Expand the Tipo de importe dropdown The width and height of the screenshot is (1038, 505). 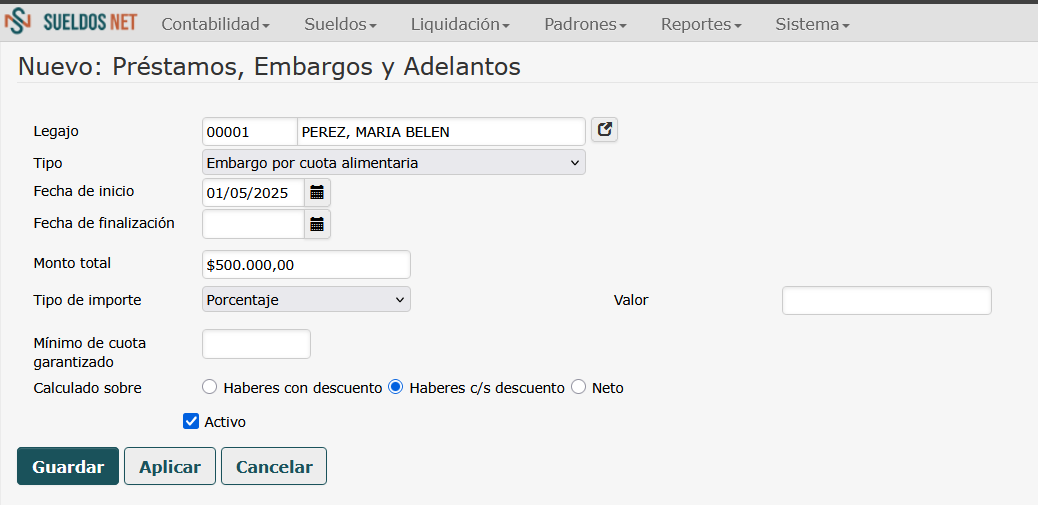pyautogui.click(x=306, y=299)
